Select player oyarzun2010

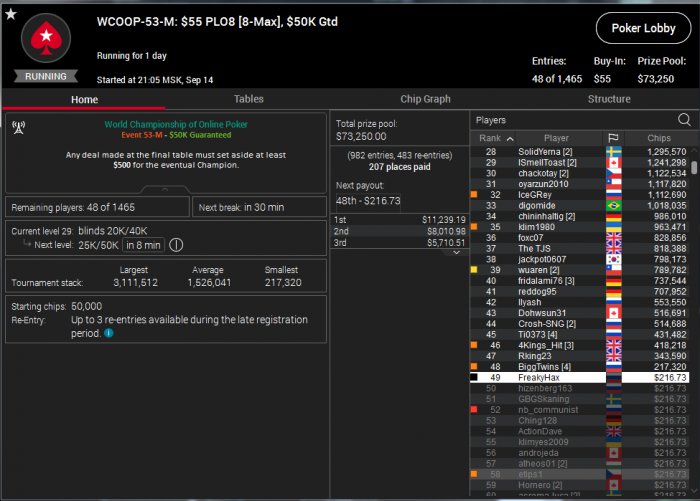point(579,184)
